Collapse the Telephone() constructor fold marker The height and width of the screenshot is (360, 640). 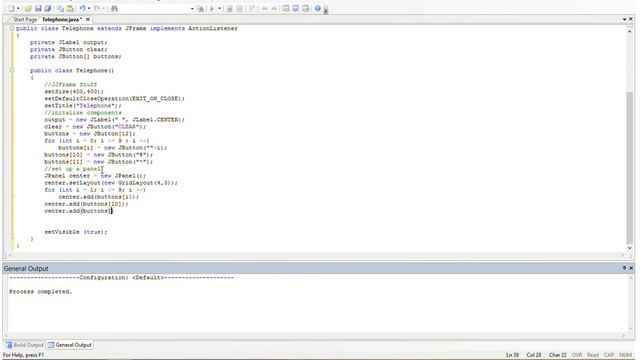click(12, 70)
